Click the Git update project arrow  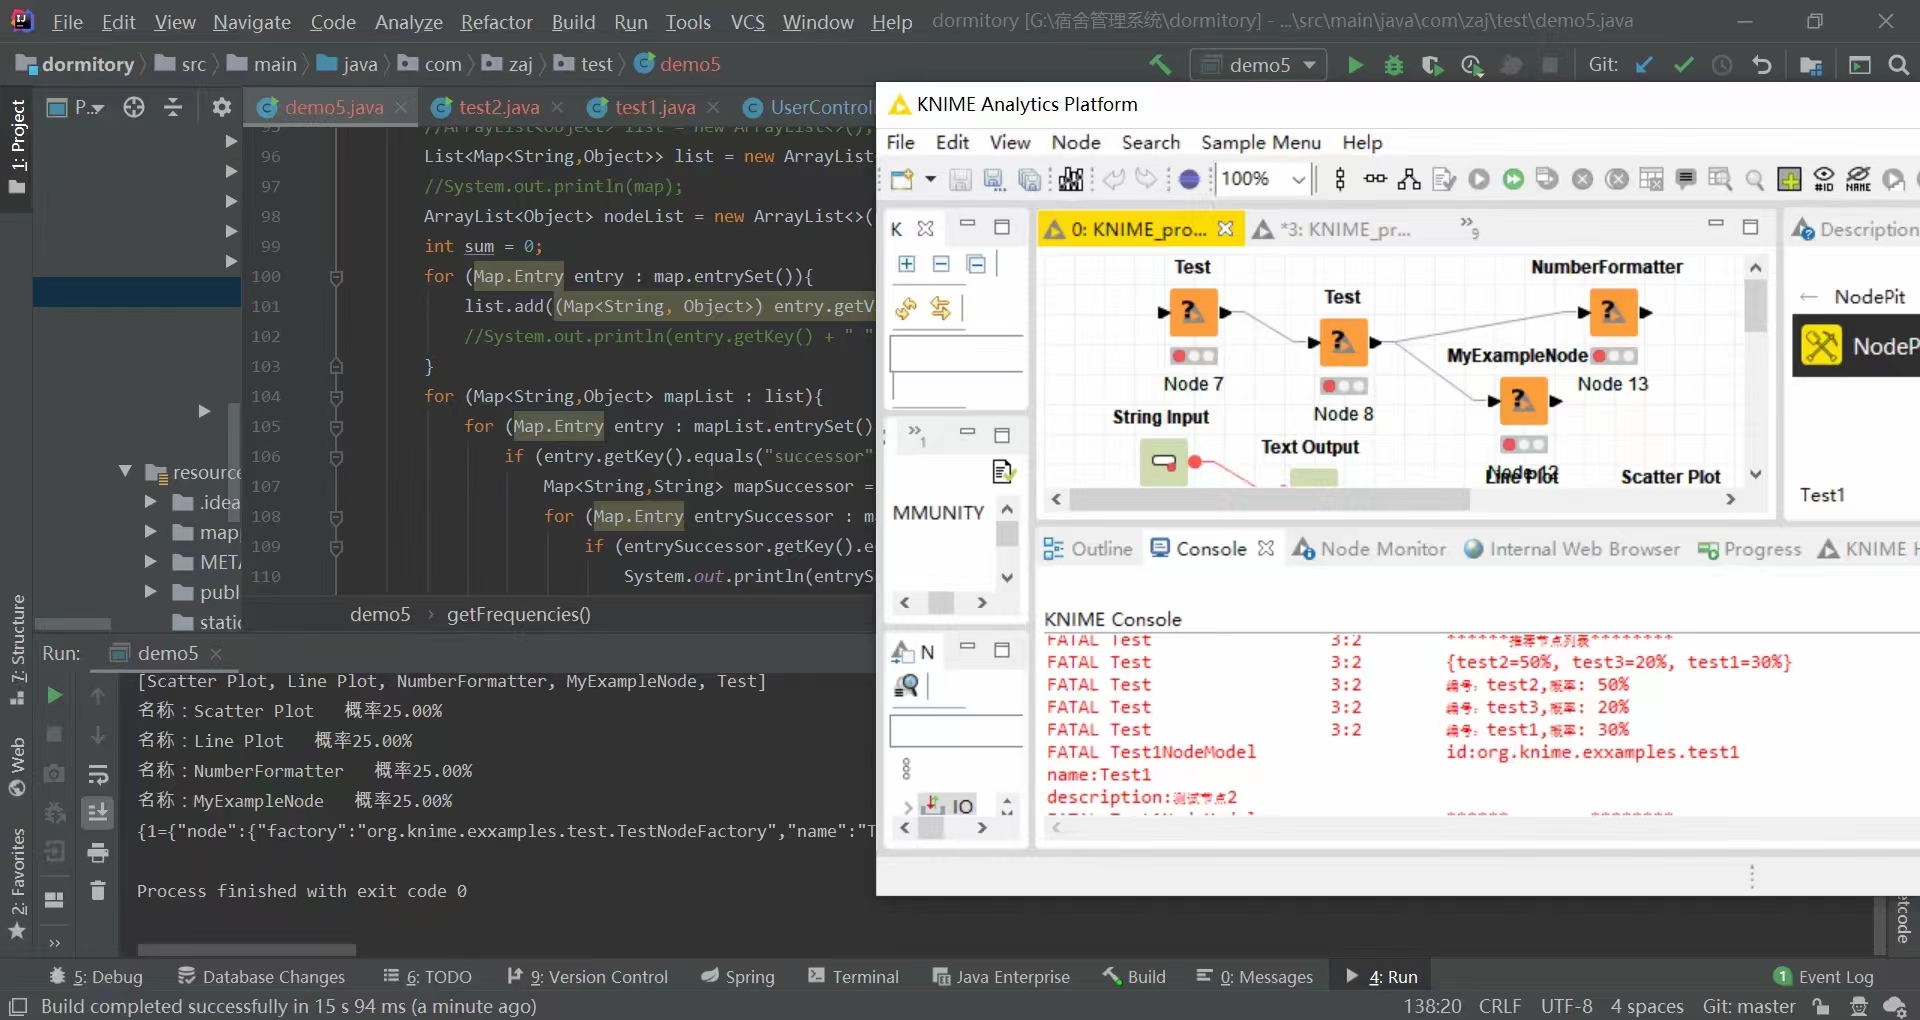pyautogui.click(x=1644, y=65)
